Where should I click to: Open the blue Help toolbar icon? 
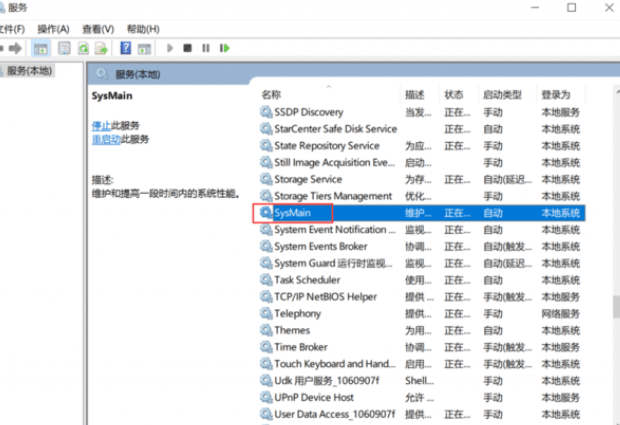coord(126,48)
